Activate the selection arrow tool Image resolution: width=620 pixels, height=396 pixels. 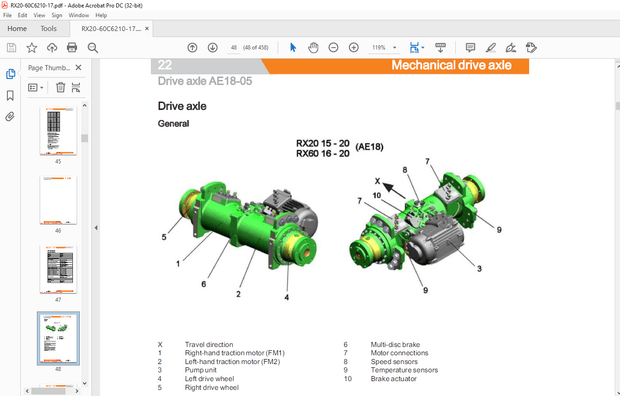point(293,48)
